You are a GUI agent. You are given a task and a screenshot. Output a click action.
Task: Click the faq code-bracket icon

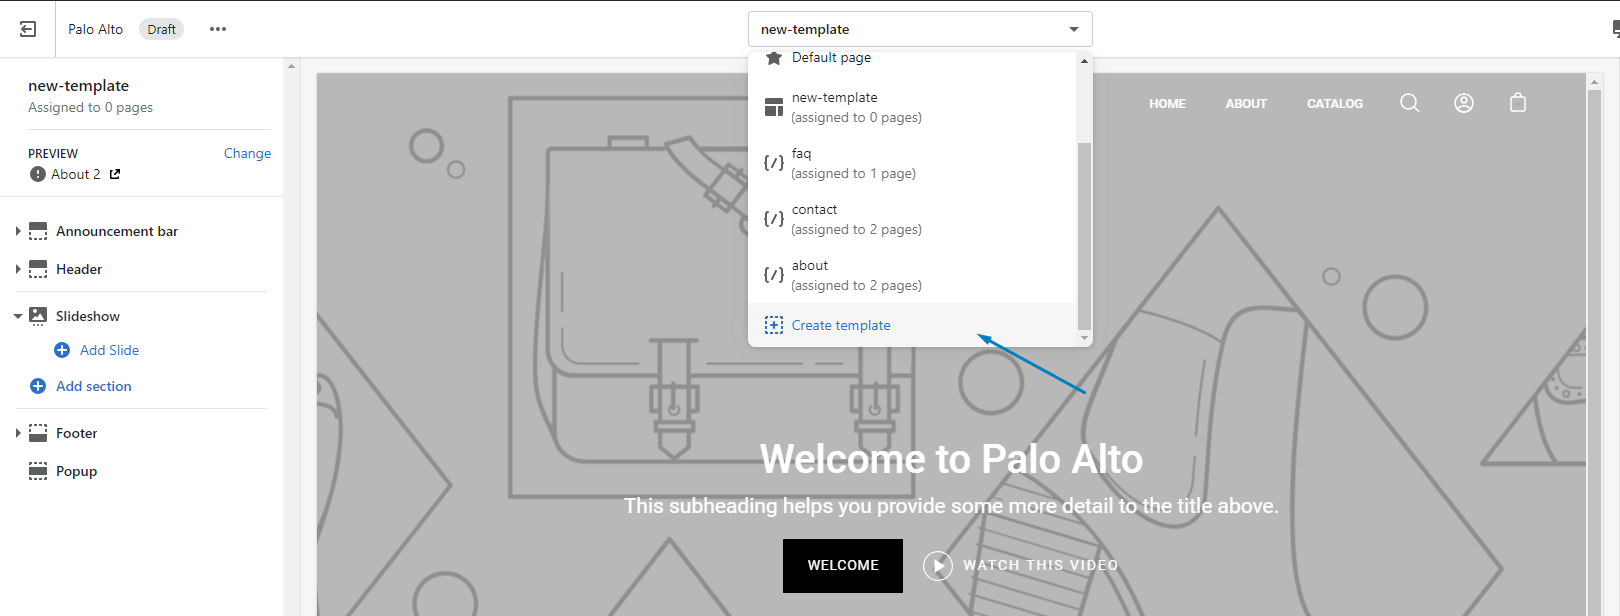pos(774,162)
